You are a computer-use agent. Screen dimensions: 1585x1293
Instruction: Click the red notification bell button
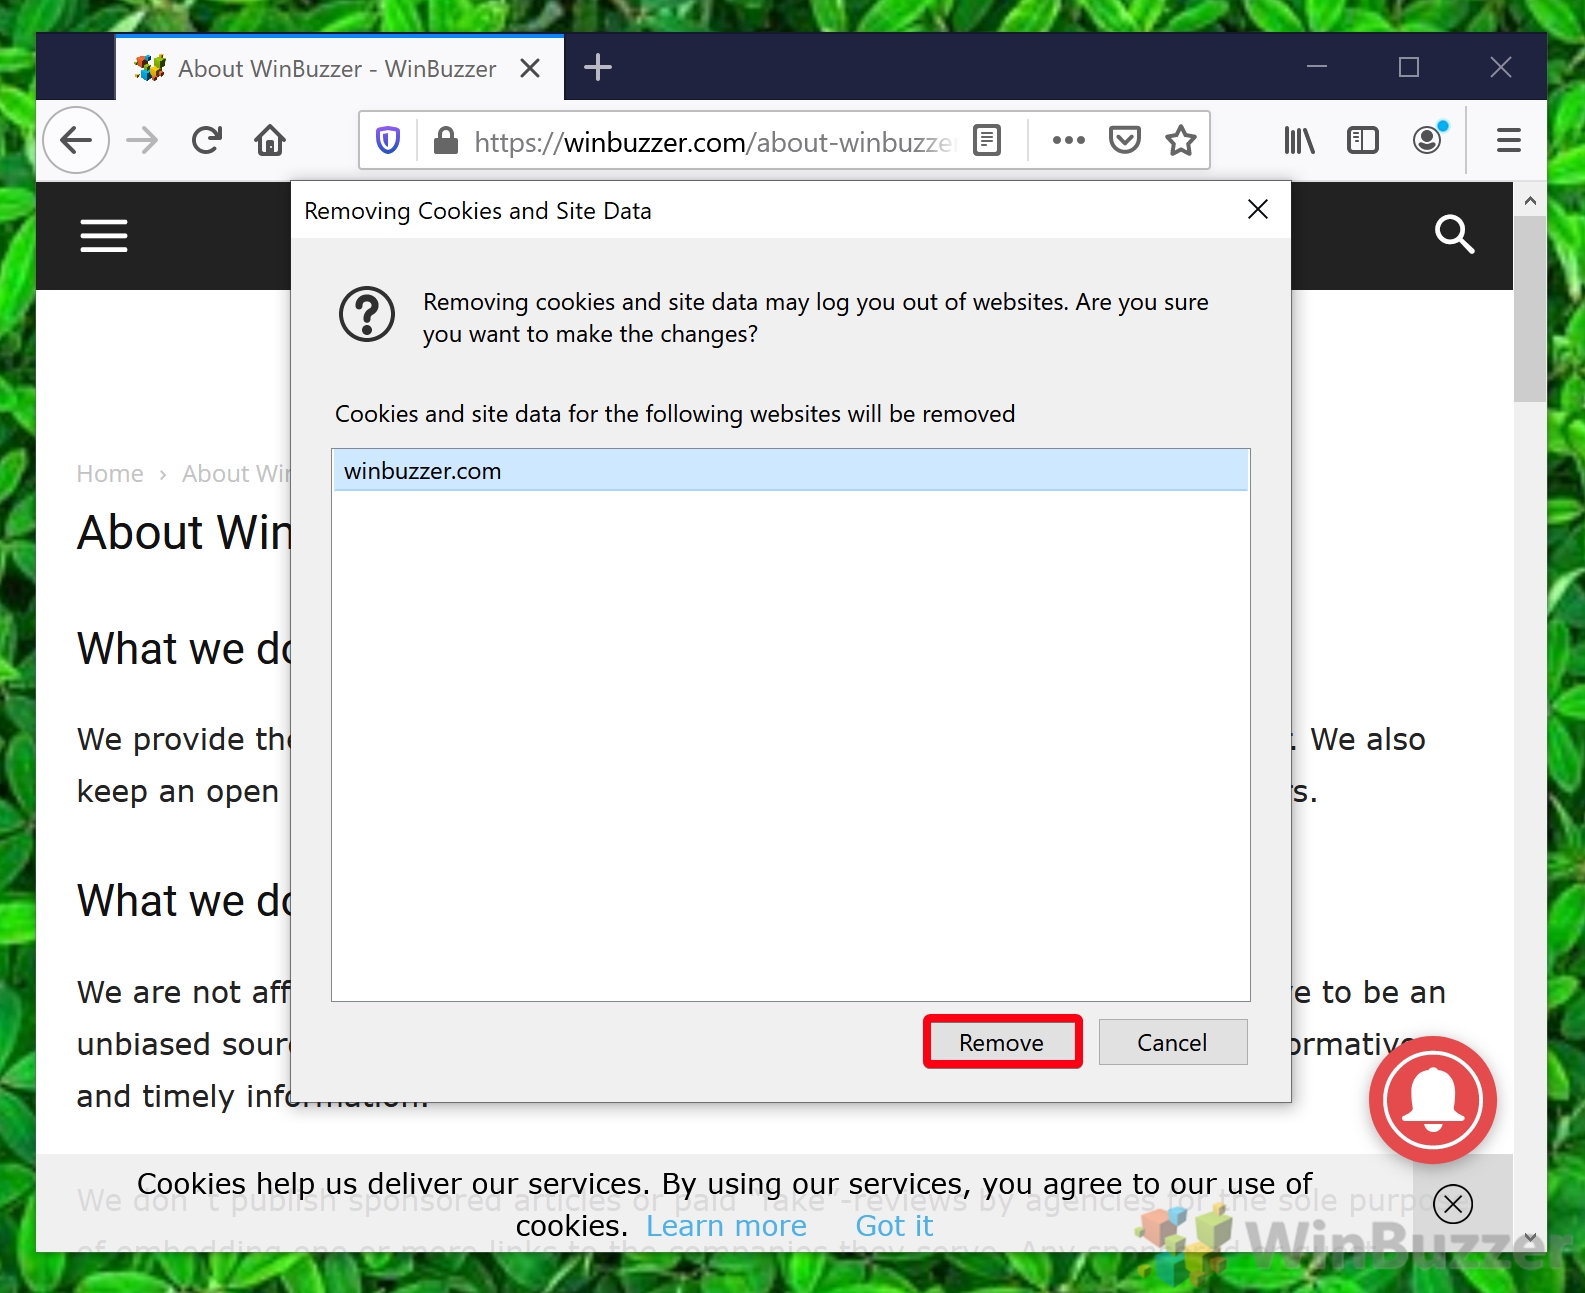tap(1432, 1100)
